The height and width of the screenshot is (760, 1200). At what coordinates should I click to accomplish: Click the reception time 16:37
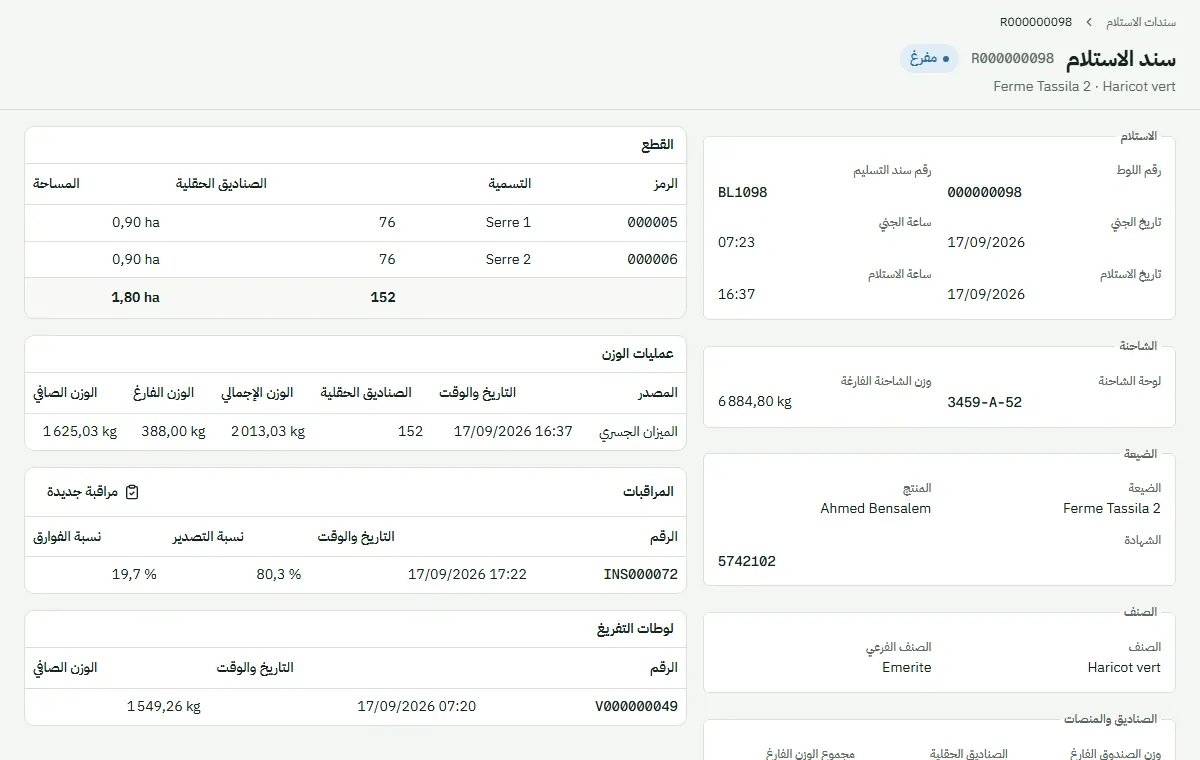click(x=737, y=294)
